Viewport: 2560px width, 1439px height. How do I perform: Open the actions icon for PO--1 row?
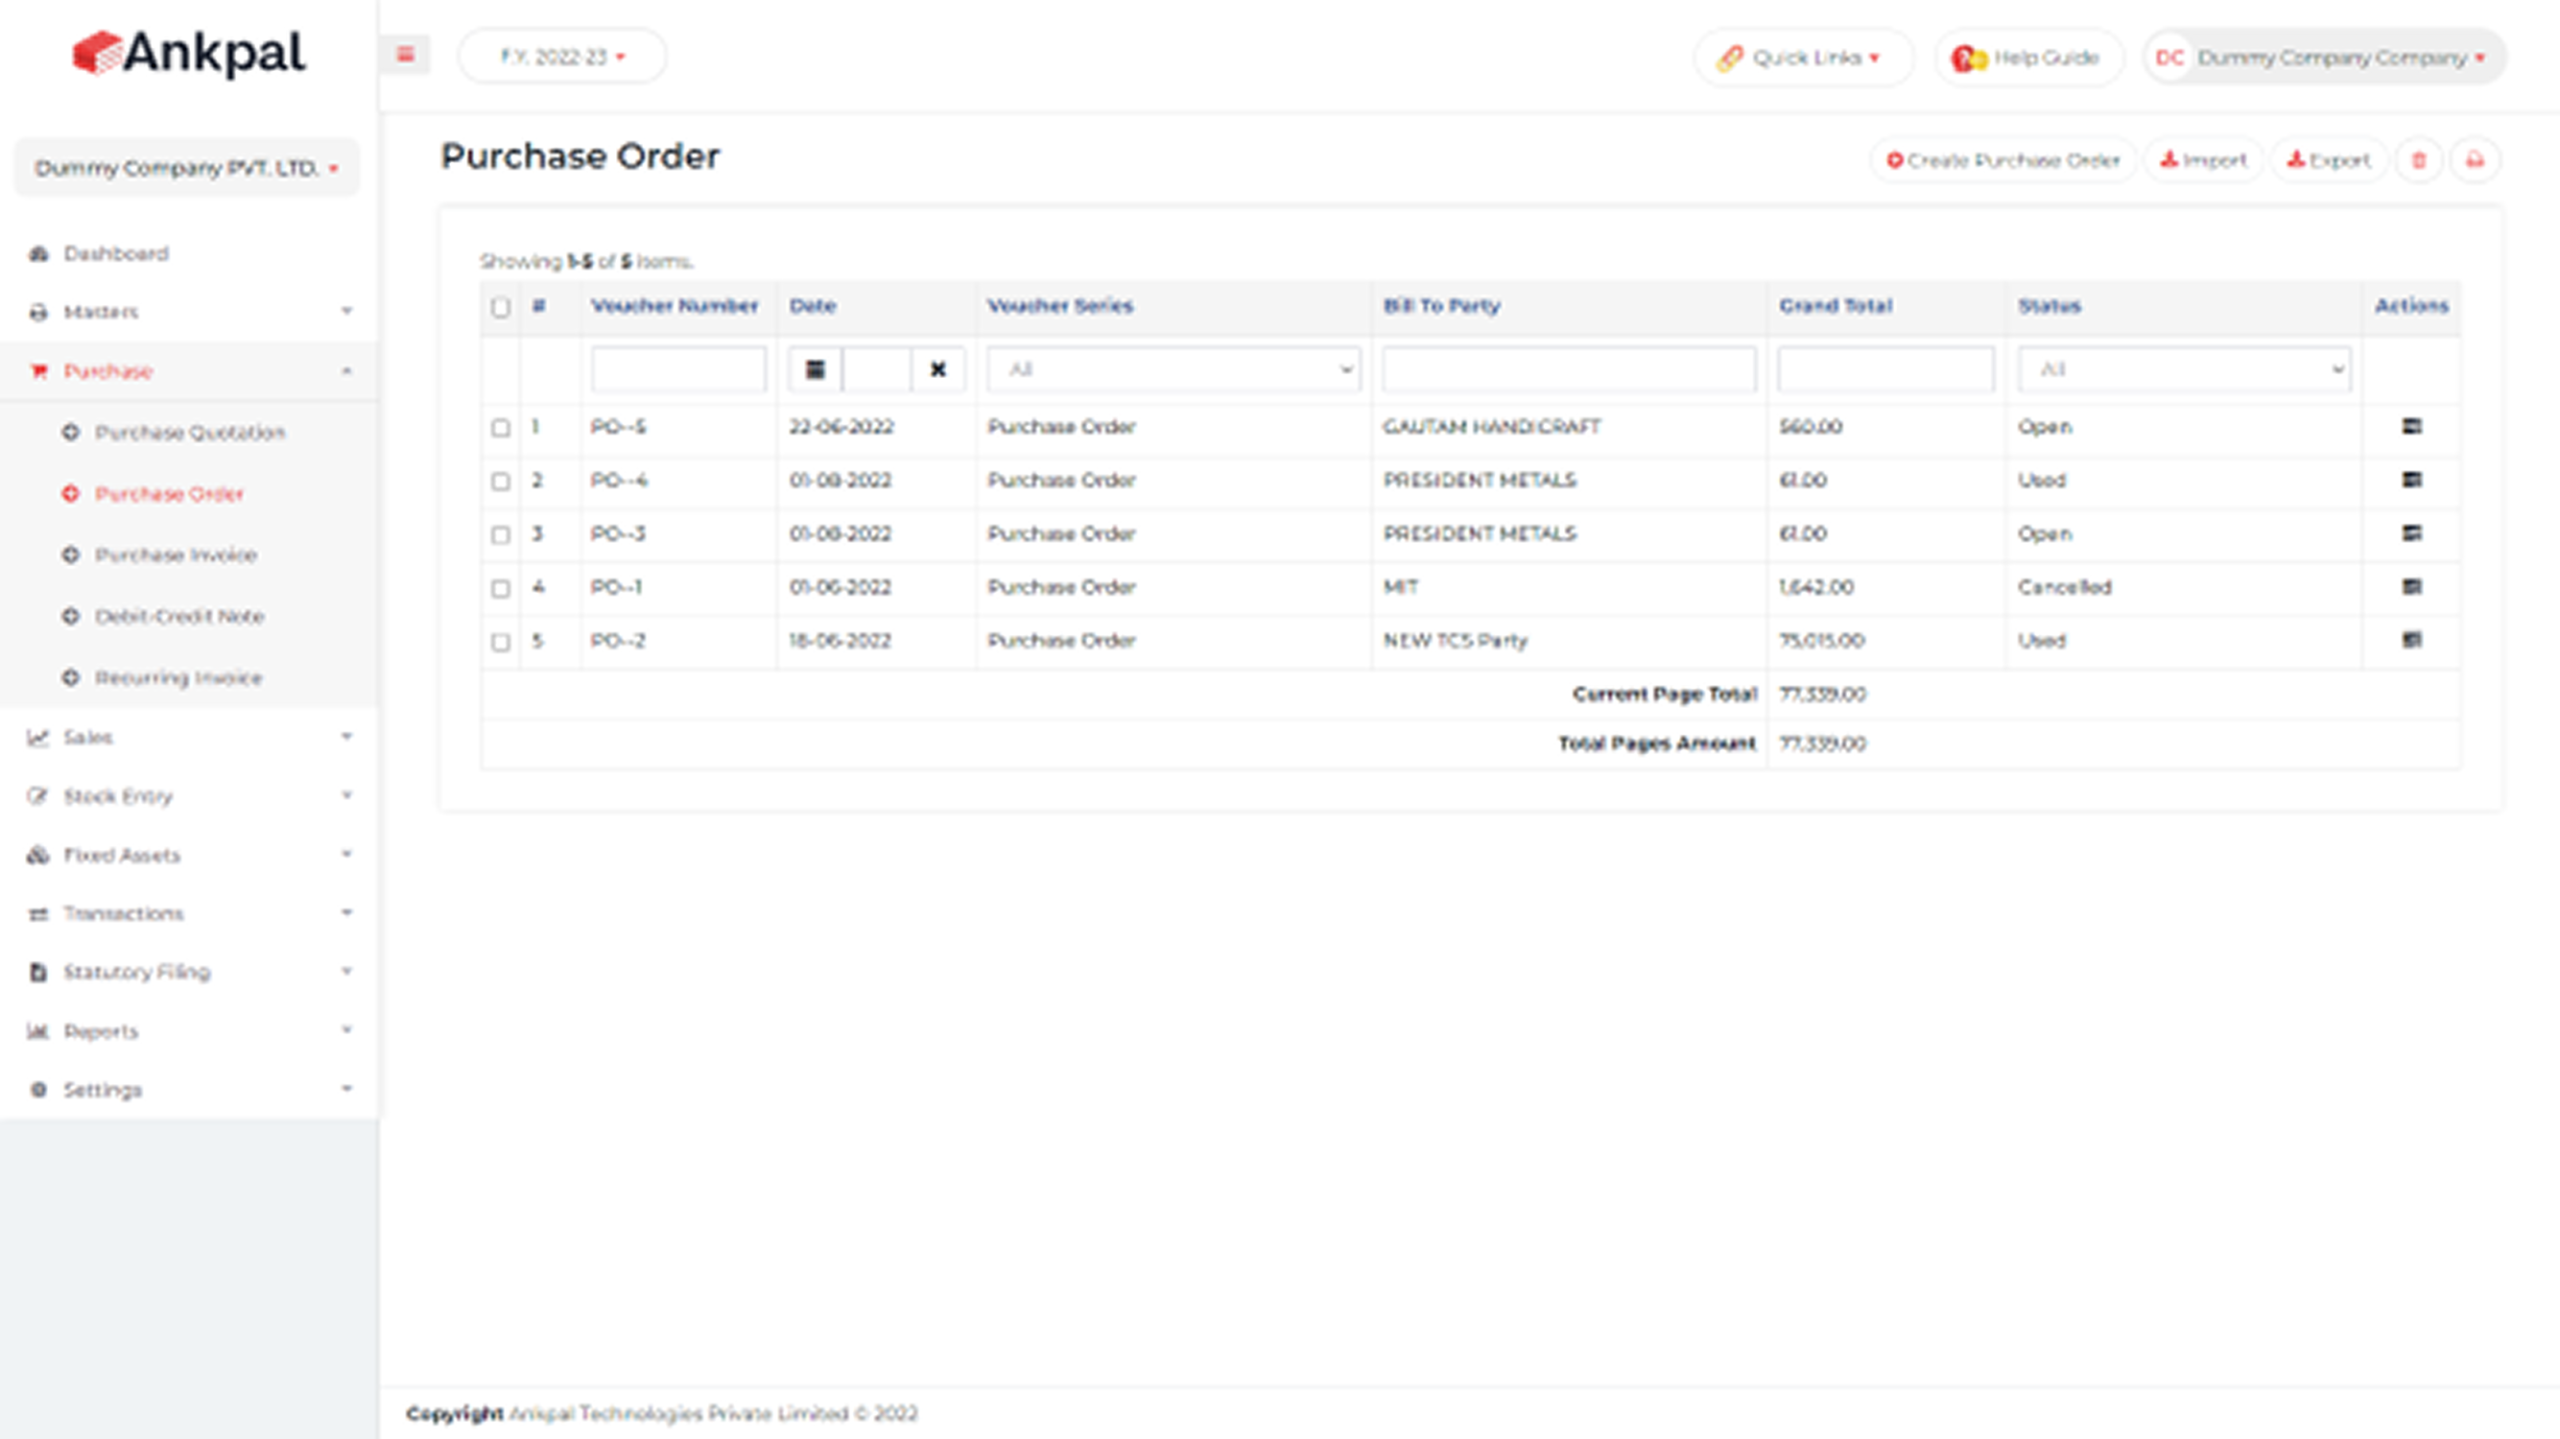pyautogui.click(x=2411, y=587)
